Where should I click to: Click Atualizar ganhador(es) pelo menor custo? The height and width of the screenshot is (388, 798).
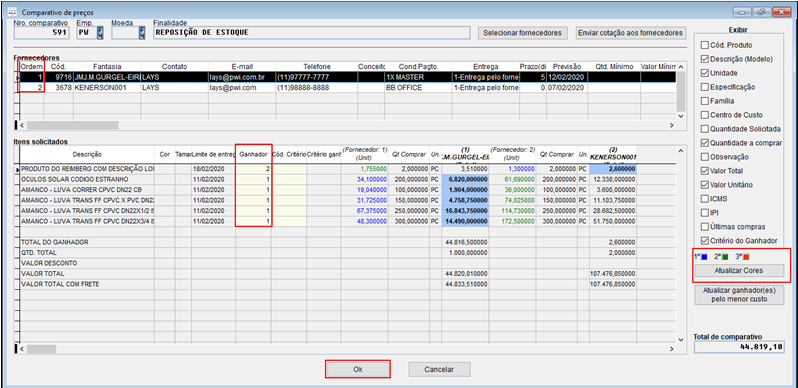(739, 295)
